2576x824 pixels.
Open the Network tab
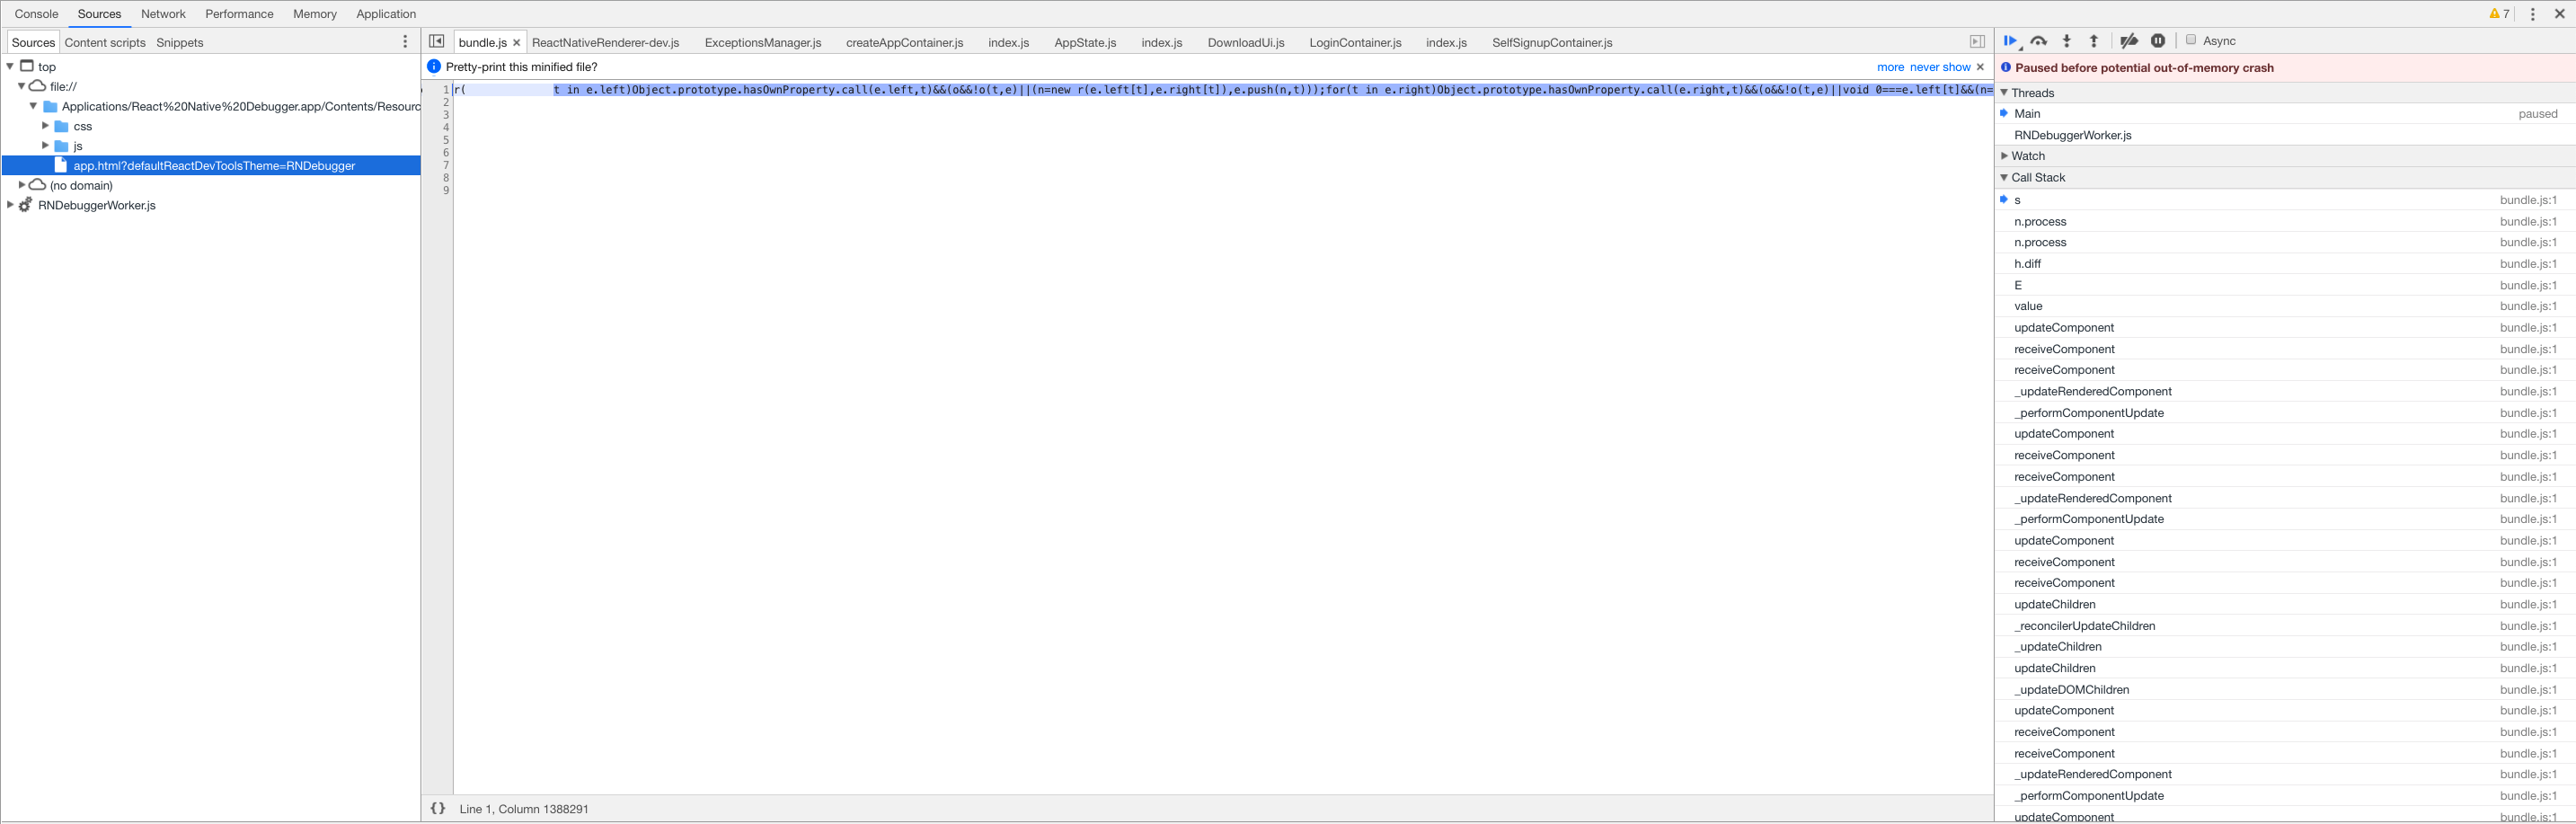pyautogui.click(x=163, y=14)
